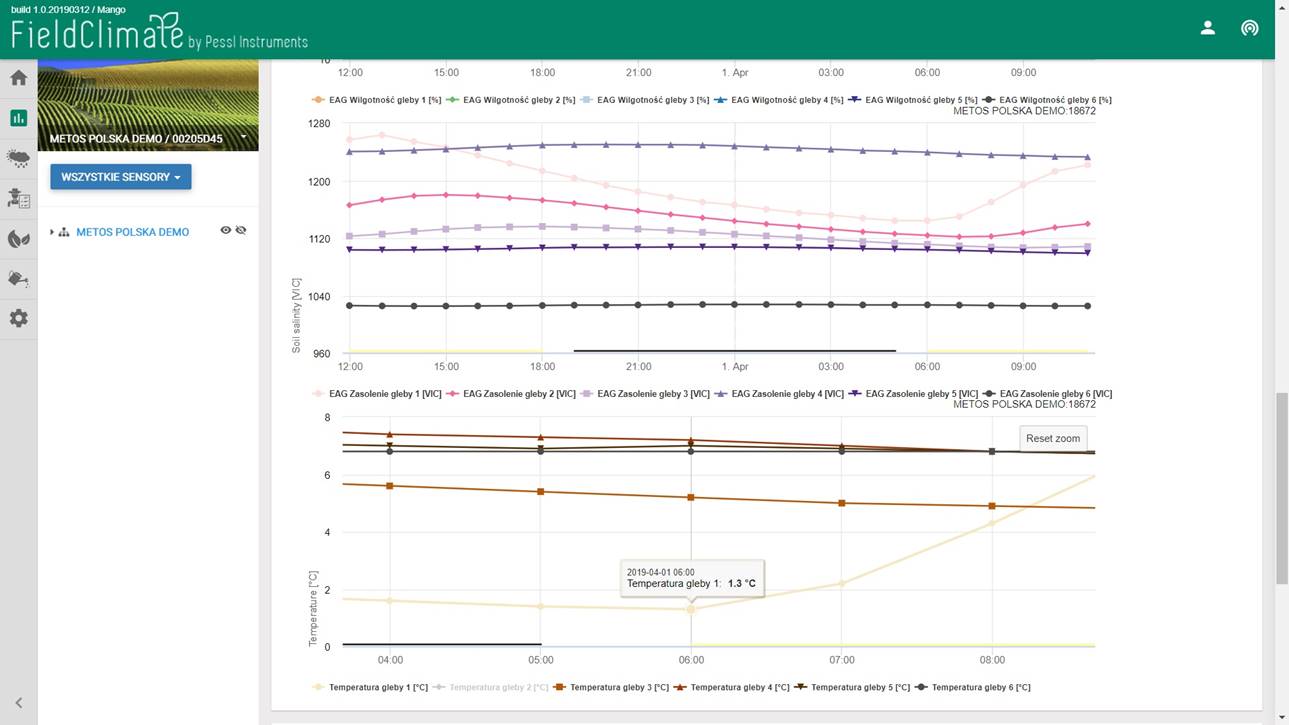Open the Home dashboard sidebar icon

[x=18, y=78]
